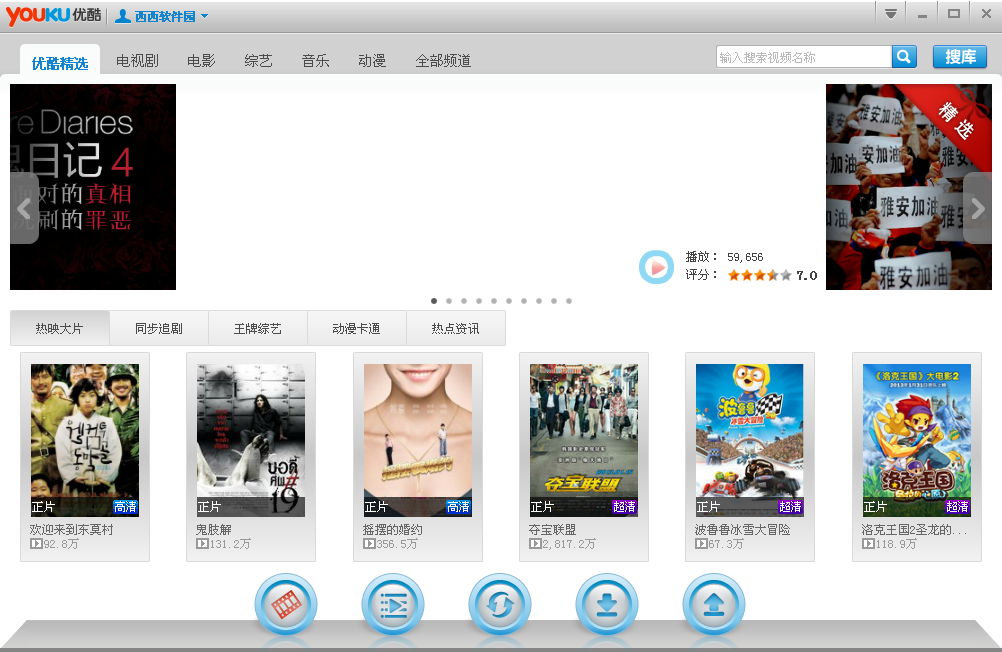This screenshot has height=652, width=1002.
Task: Select the last carousel dot
Action: click(x=569, y=300)
